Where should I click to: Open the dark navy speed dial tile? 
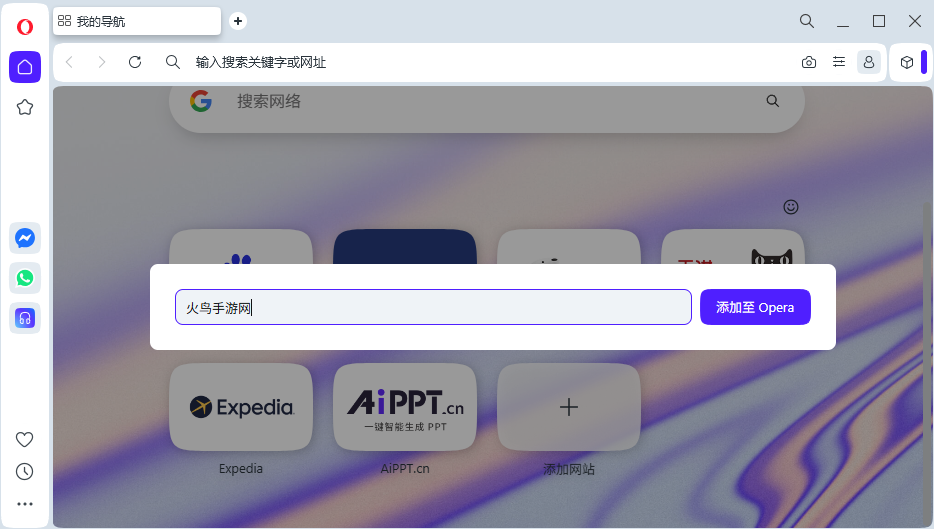pos(405,247)
